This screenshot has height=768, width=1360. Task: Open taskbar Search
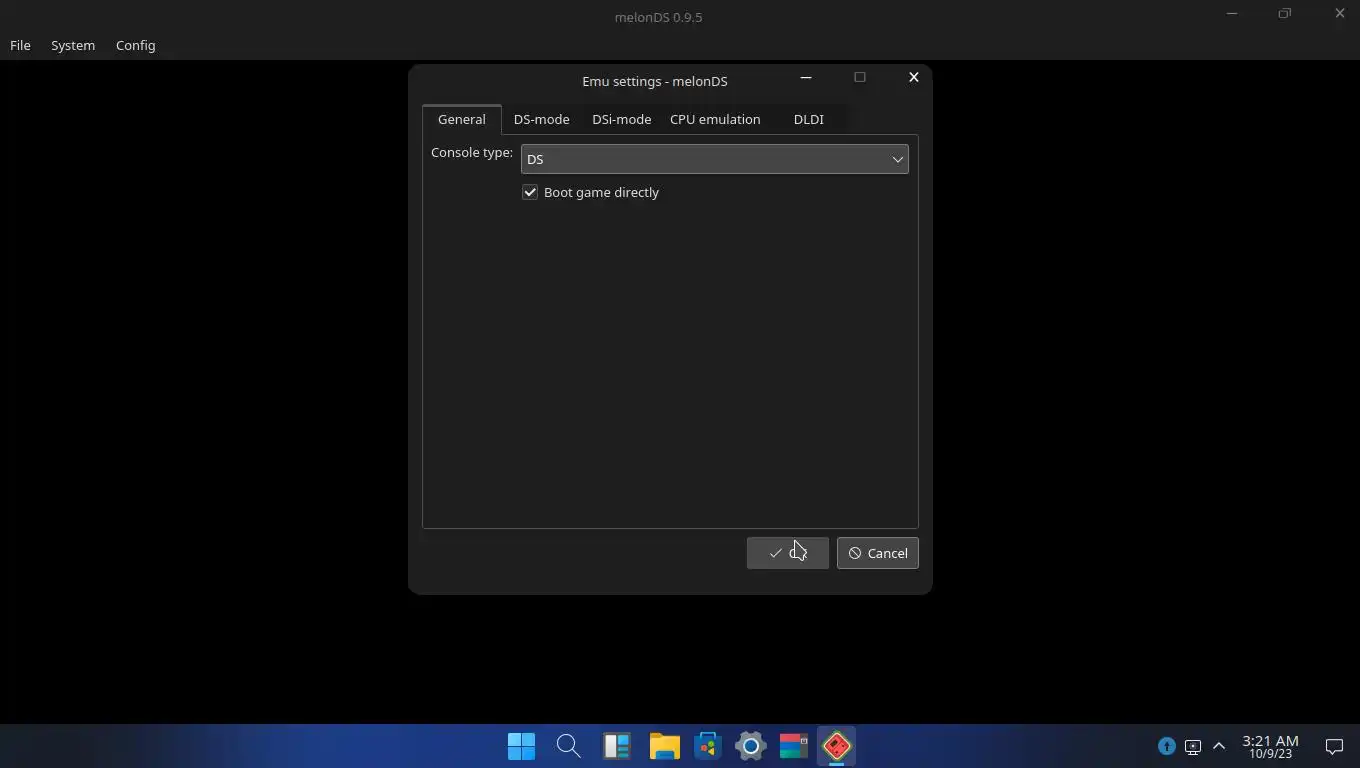[568, 746]
